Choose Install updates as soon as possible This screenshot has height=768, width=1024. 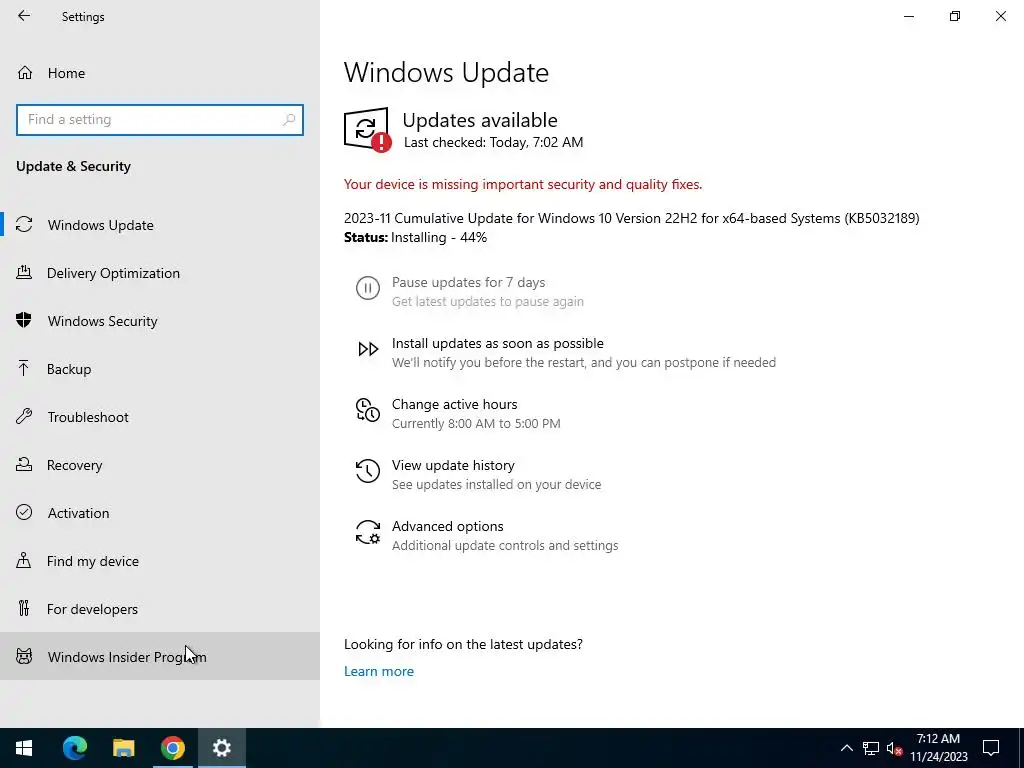point(498,343)
